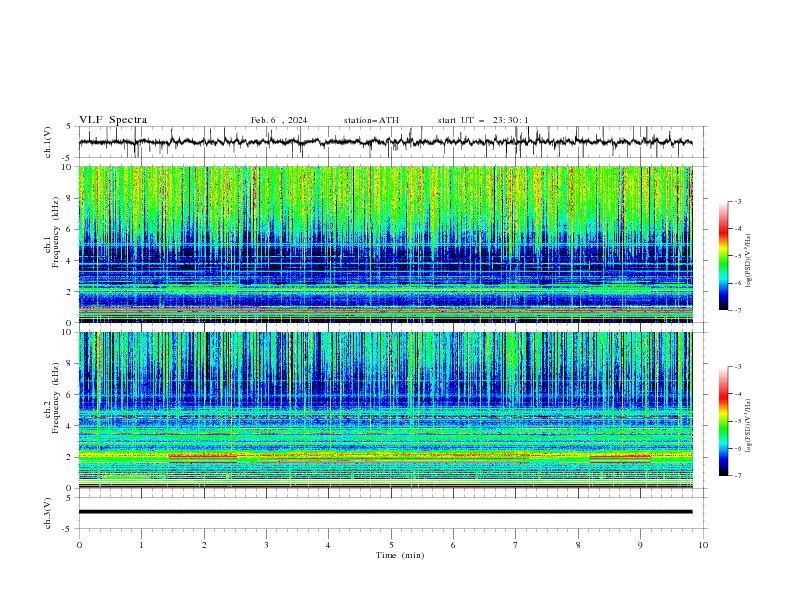Click the ch.2 spectrogram panel

tap(386, 410)
